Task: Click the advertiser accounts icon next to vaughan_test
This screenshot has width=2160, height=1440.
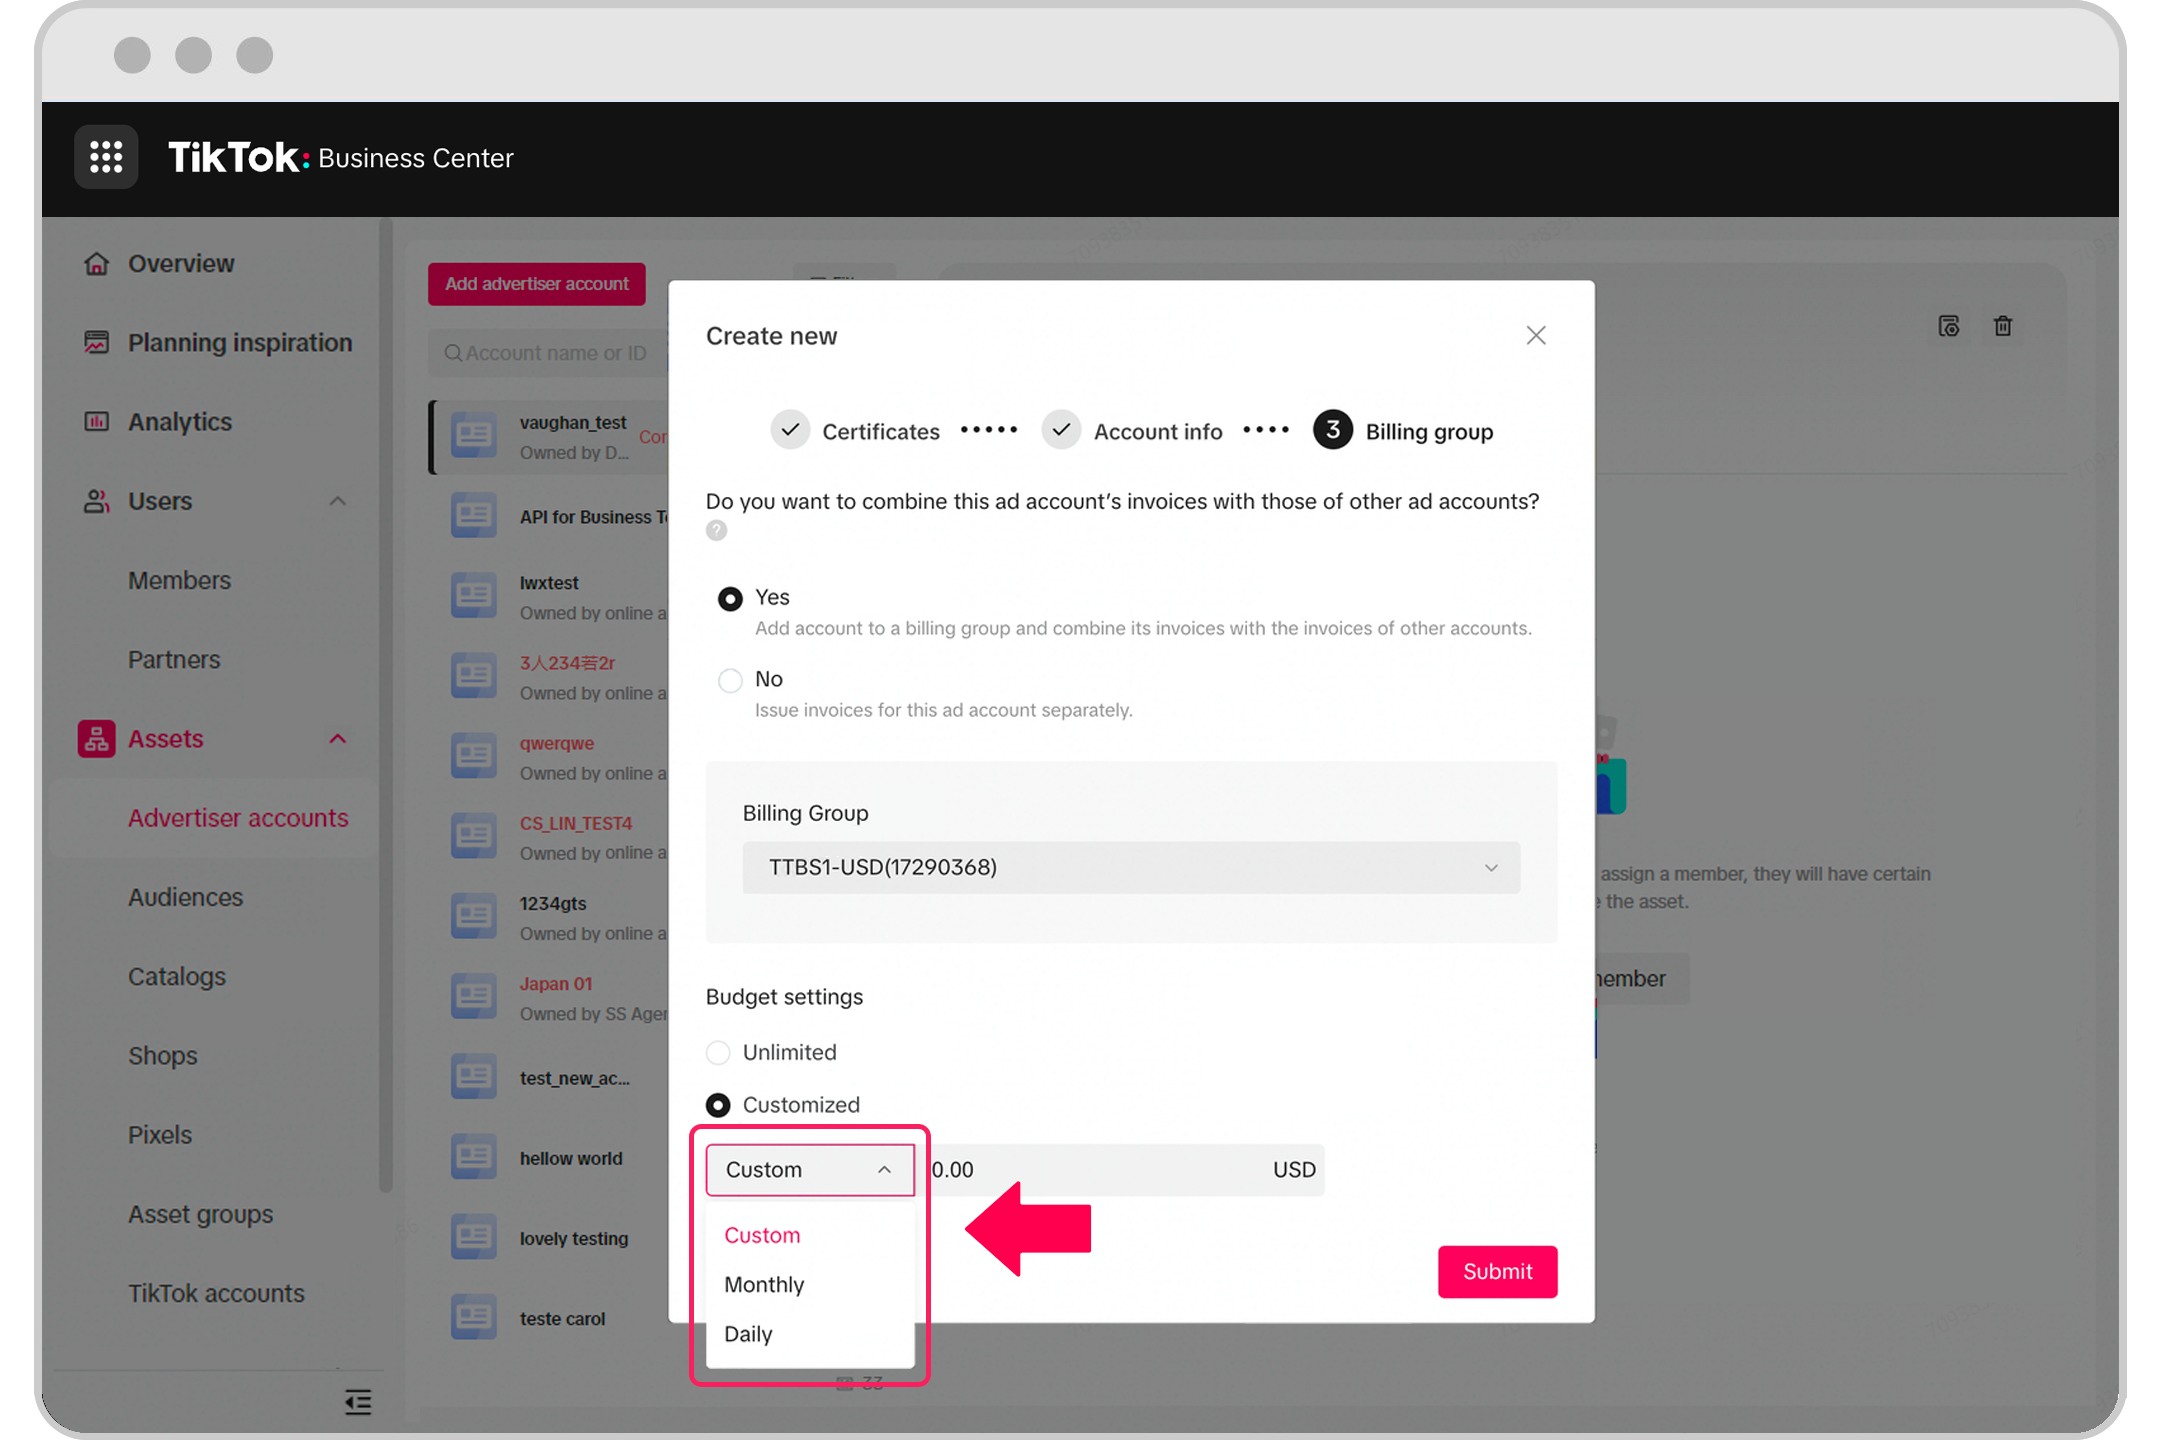Action: click(472, 436)
